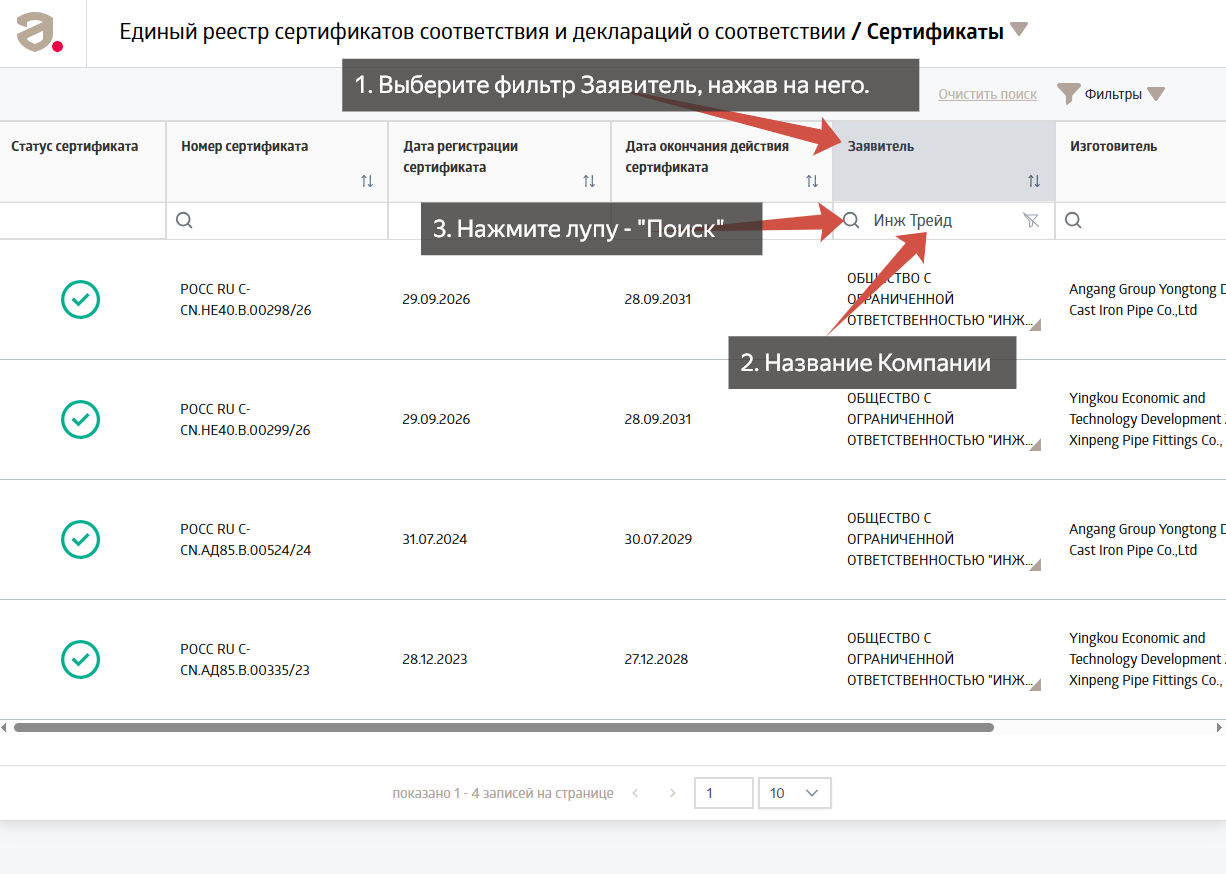
Task: Clear the Заявитель filter with funnel icon
Action: click(1032, 221)
